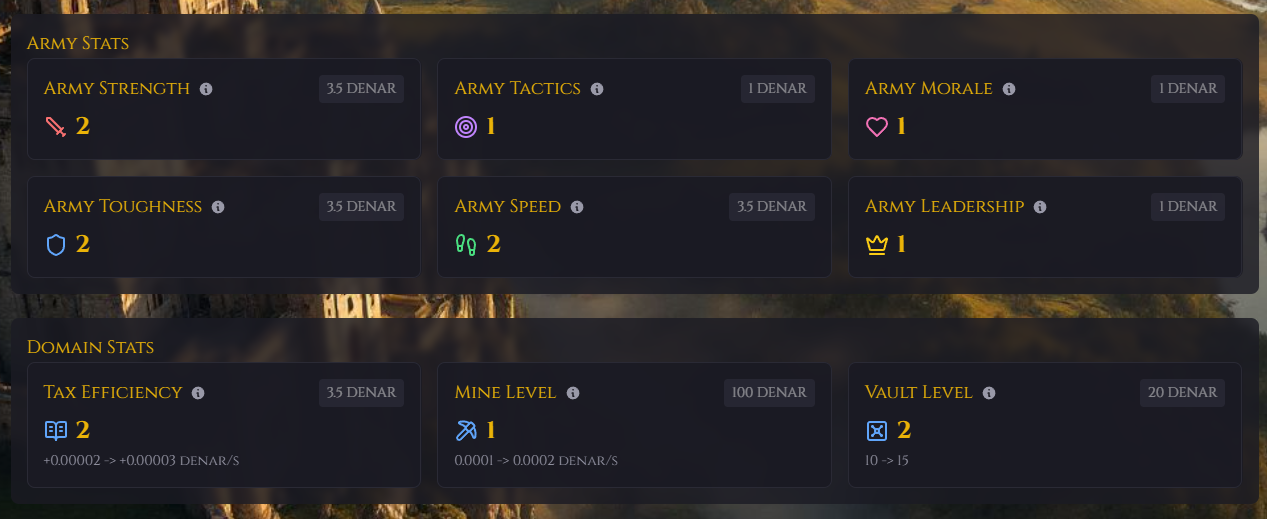1267x519 pixels.
Task: Click the heart icon under Army Morale
Action: pyautogui.click(x=877, y=127)
